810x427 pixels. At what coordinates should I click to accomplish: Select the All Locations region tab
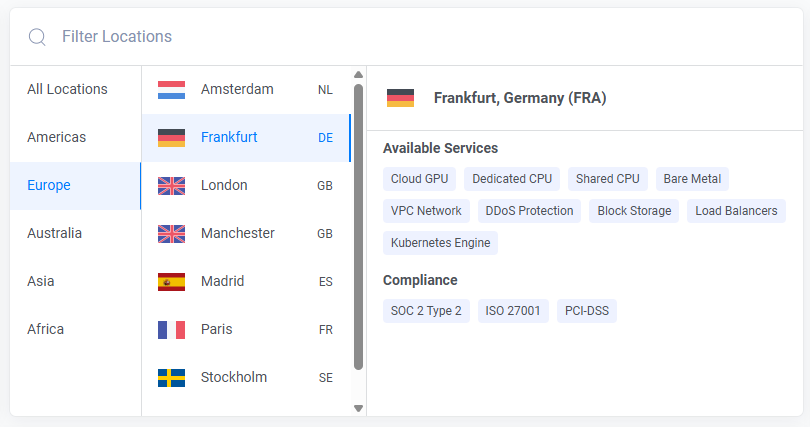(68, 89)
